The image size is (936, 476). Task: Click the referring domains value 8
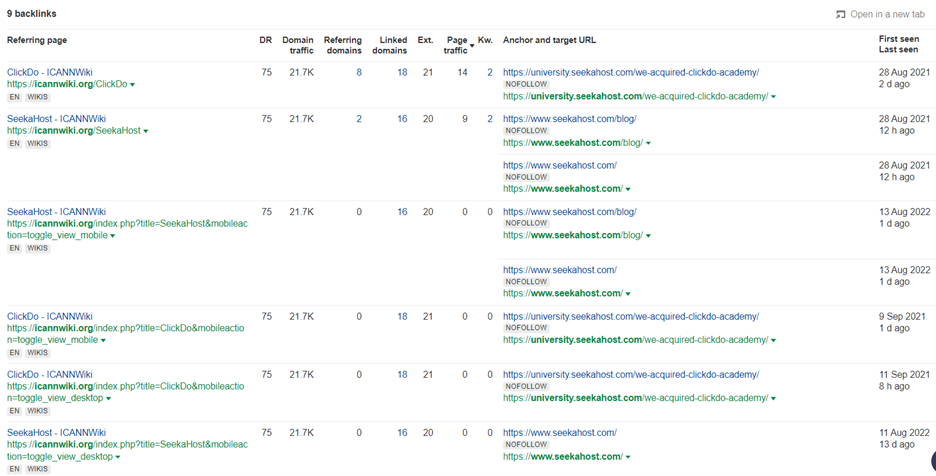[x=359, y=72]
